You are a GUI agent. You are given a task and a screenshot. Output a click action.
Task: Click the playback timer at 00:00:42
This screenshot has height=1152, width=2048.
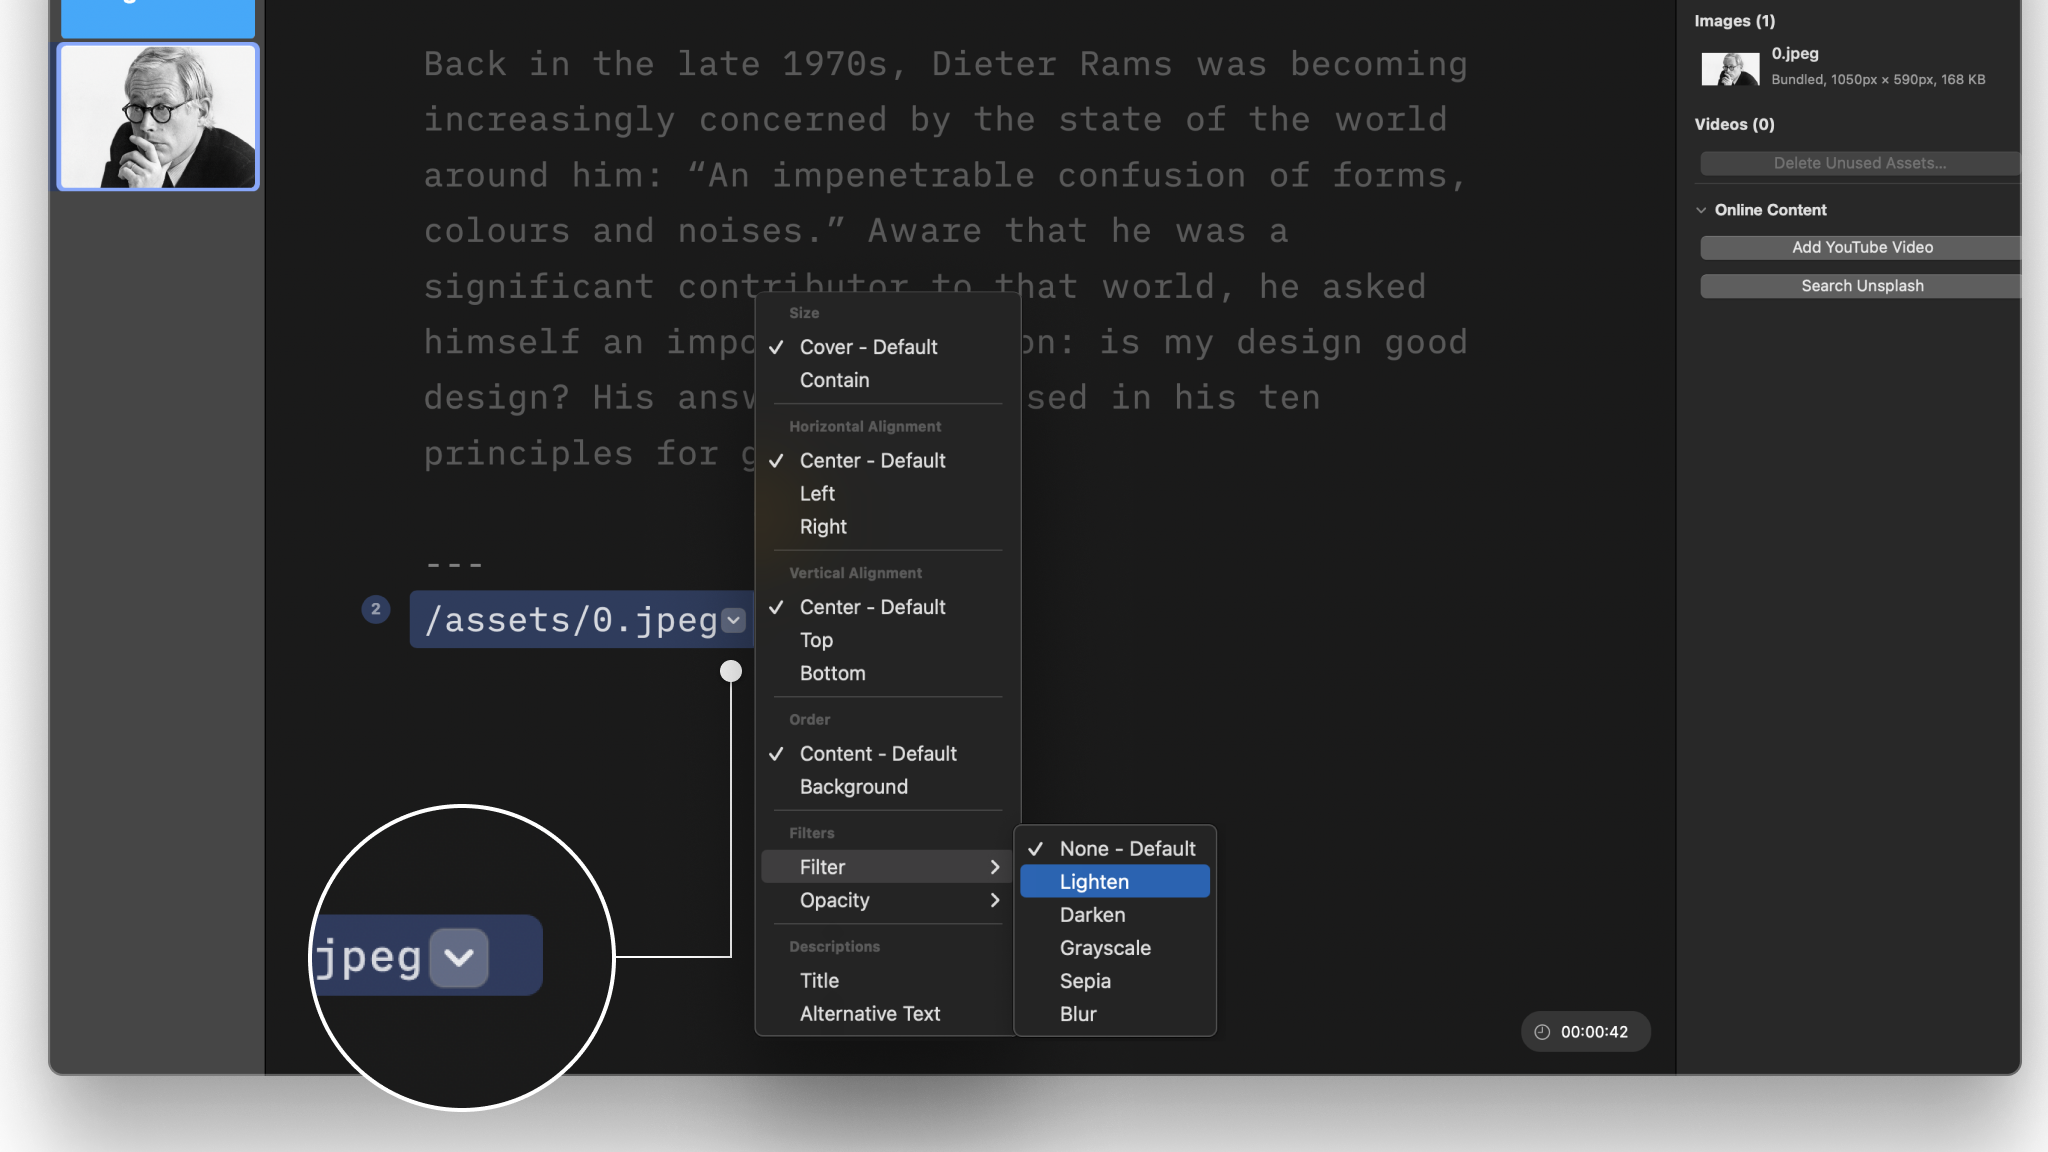pyautogui.click(x=1585, y=1031)
